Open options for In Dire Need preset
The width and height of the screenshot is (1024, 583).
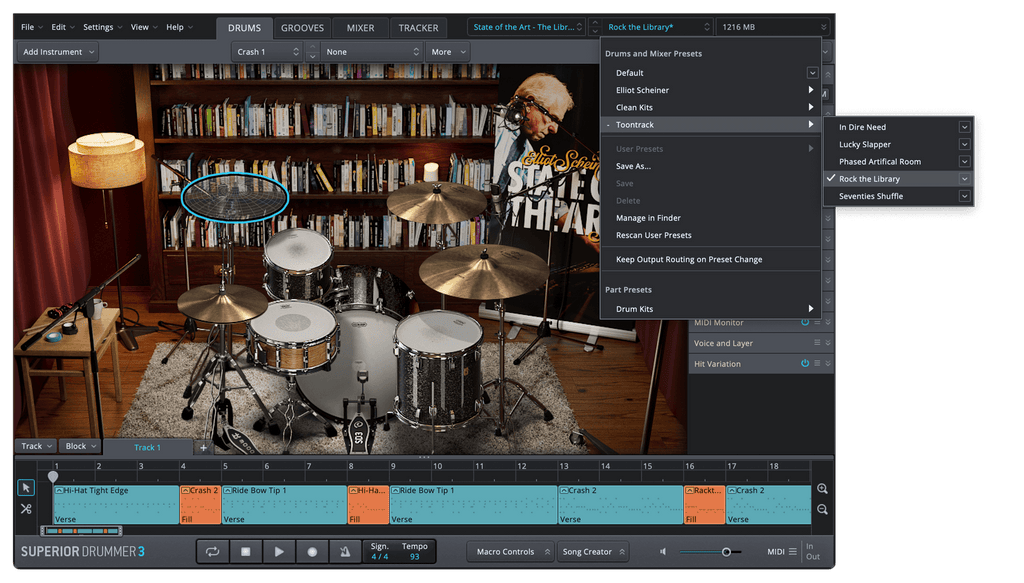coord(964,127)
